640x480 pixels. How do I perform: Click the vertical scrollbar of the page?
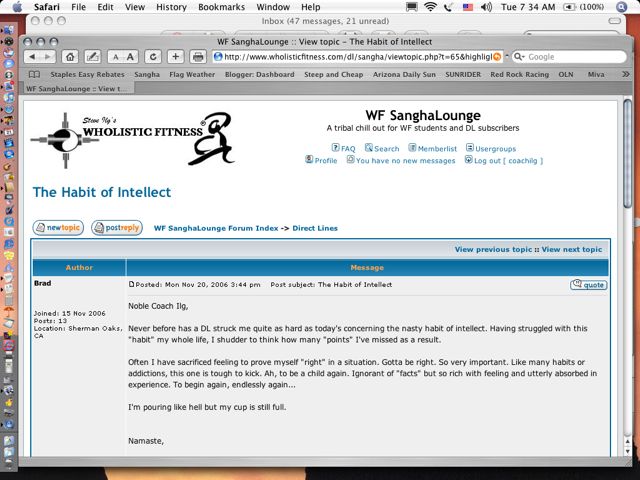click(627, 300)
